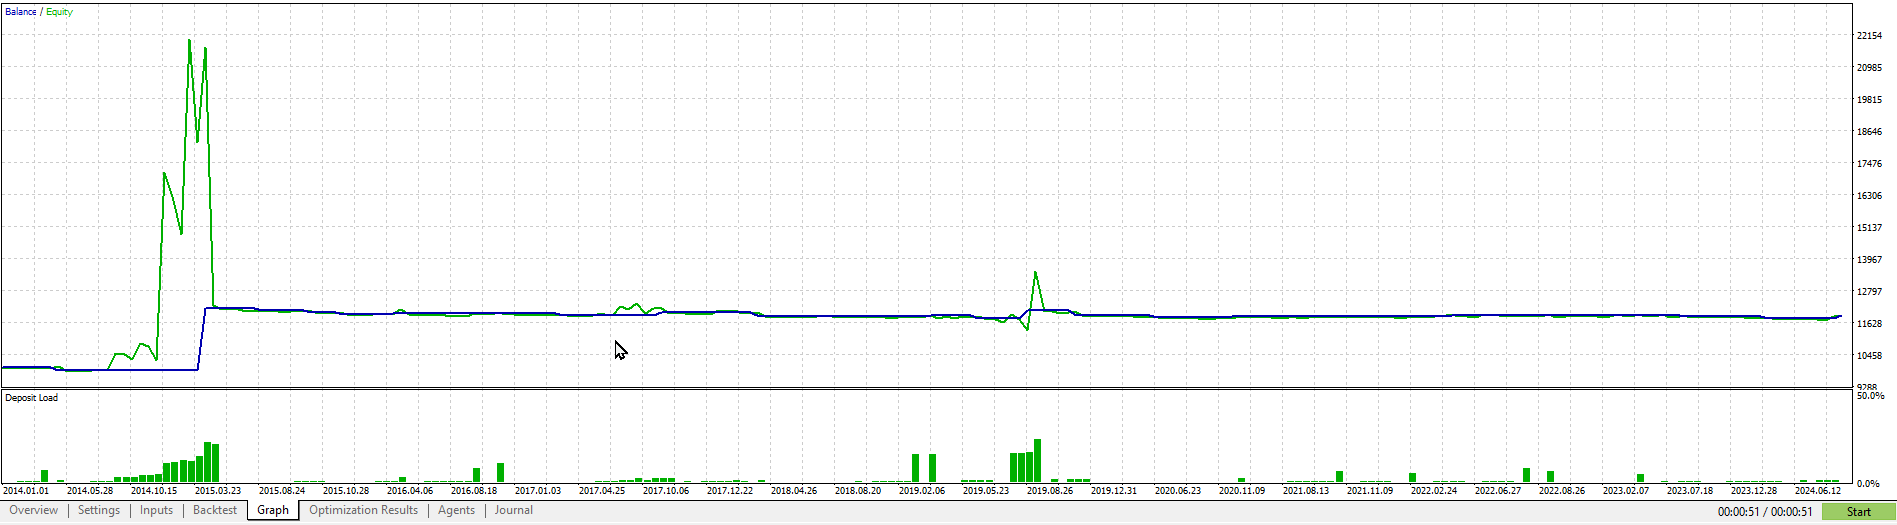Click the 2016.08.18 date label

(x=474, y=491)
